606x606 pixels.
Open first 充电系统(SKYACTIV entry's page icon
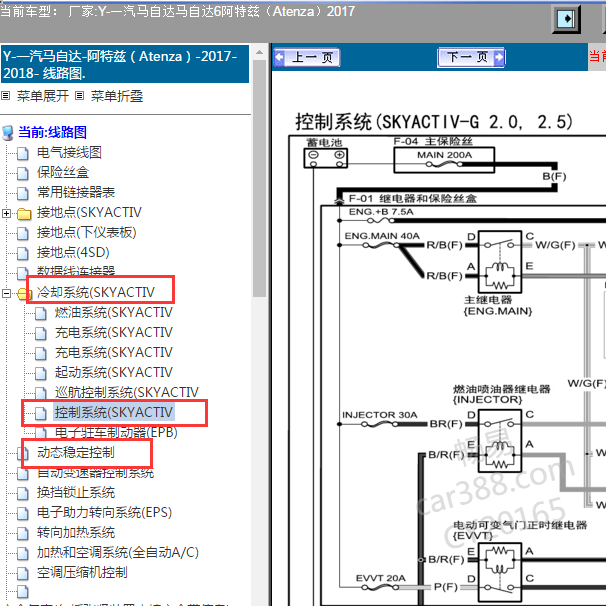click(x=41, y=334)
